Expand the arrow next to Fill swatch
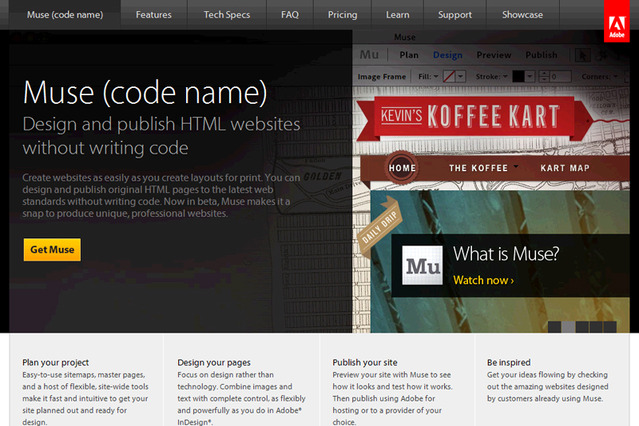 pyautogui.click(x=461, y=76)
